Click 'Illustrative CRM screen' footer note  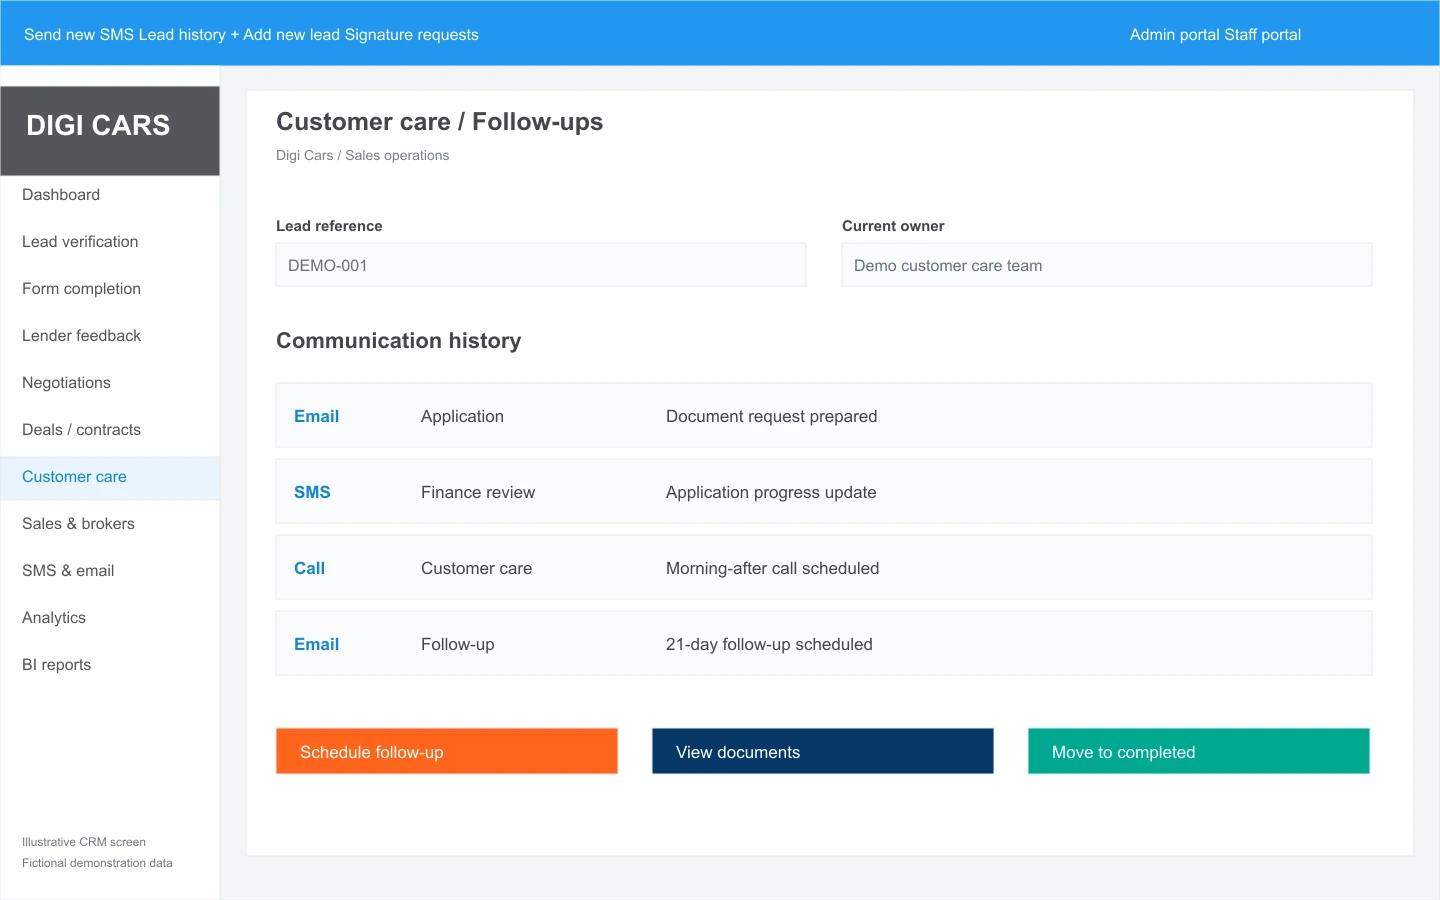click(x=84, y=842)
